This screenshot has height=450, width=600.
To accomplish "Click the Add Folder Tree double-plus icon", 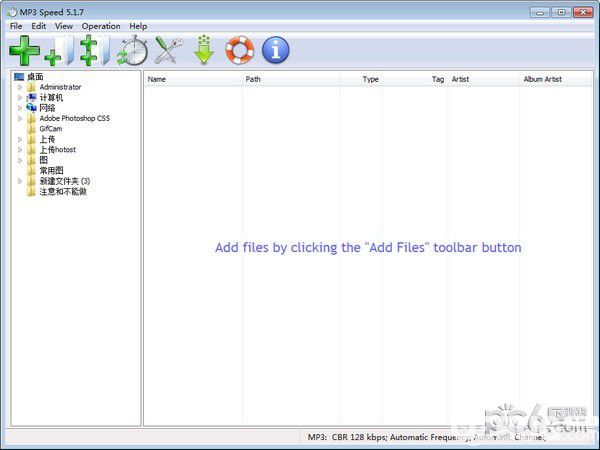I will pyautogui.click(x=95, y=50).
